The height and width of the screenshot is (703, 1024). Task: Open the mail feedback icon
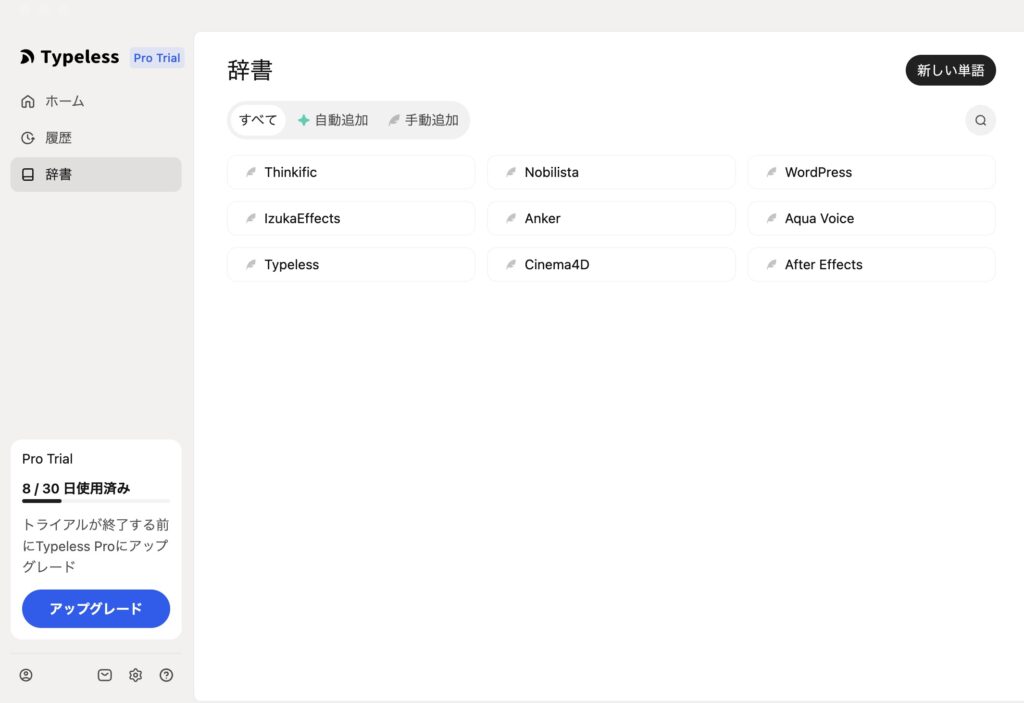105,675
